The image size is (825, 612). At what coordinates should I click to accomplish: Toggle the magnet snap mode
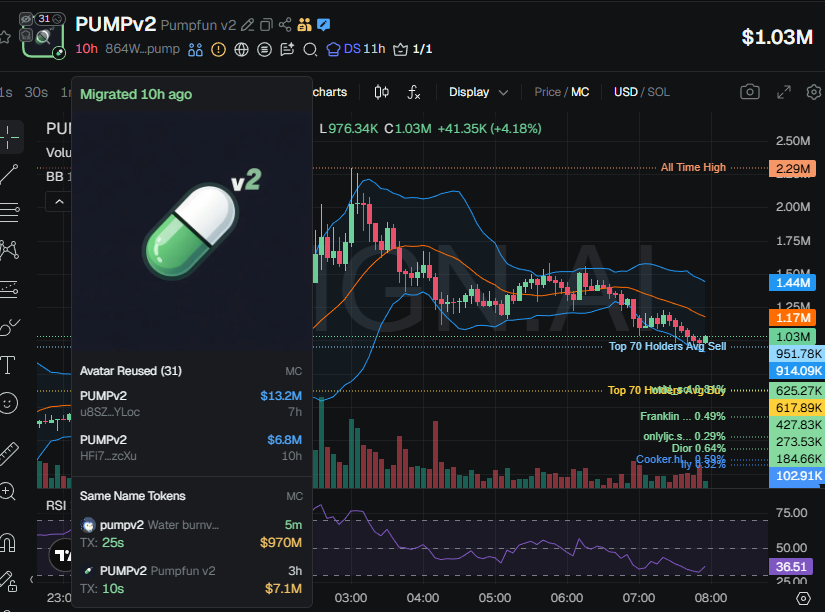click(8, 542)
